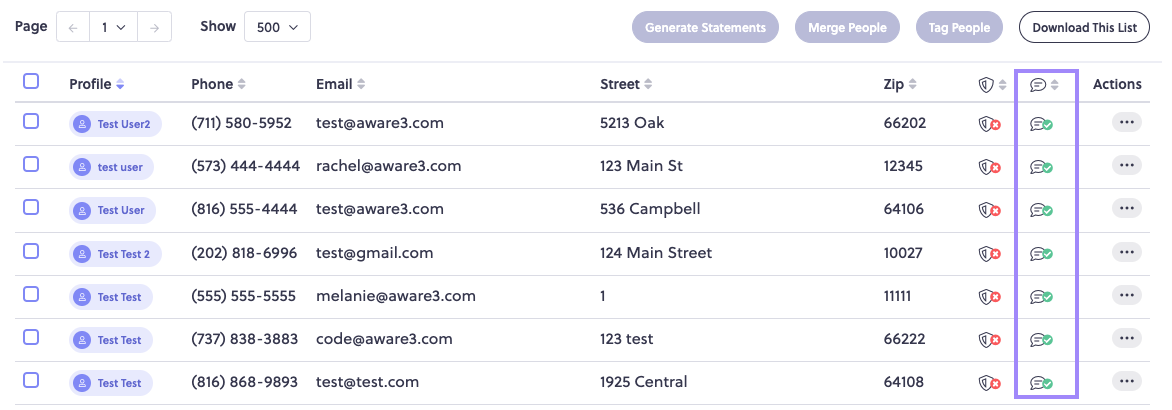Image resolution: width=1172 pixels, height=410 pixels.
Task: Sort the table by Zip column
Action: (x=900, y=84)
